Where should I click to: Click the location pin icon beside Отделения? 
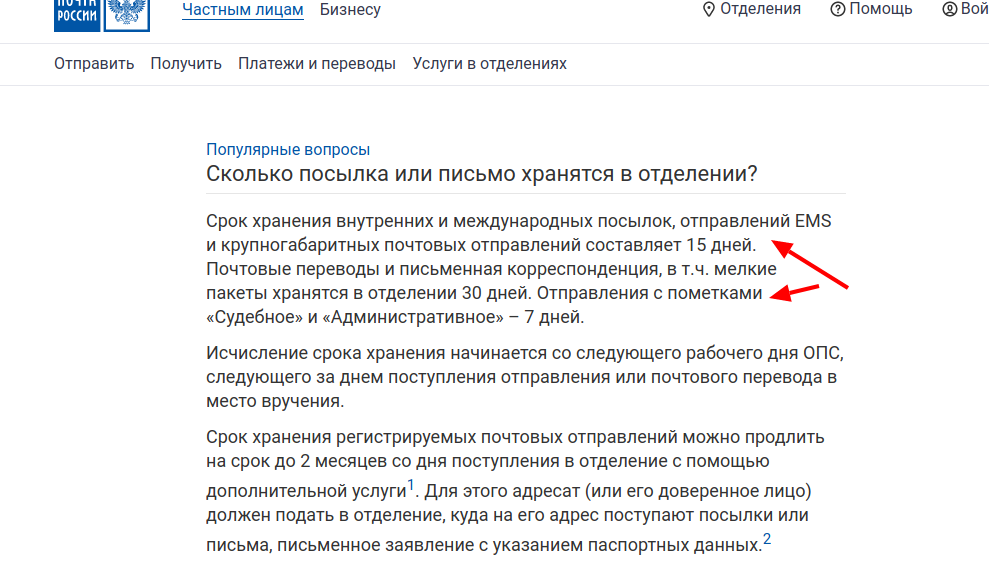[709, 9]
